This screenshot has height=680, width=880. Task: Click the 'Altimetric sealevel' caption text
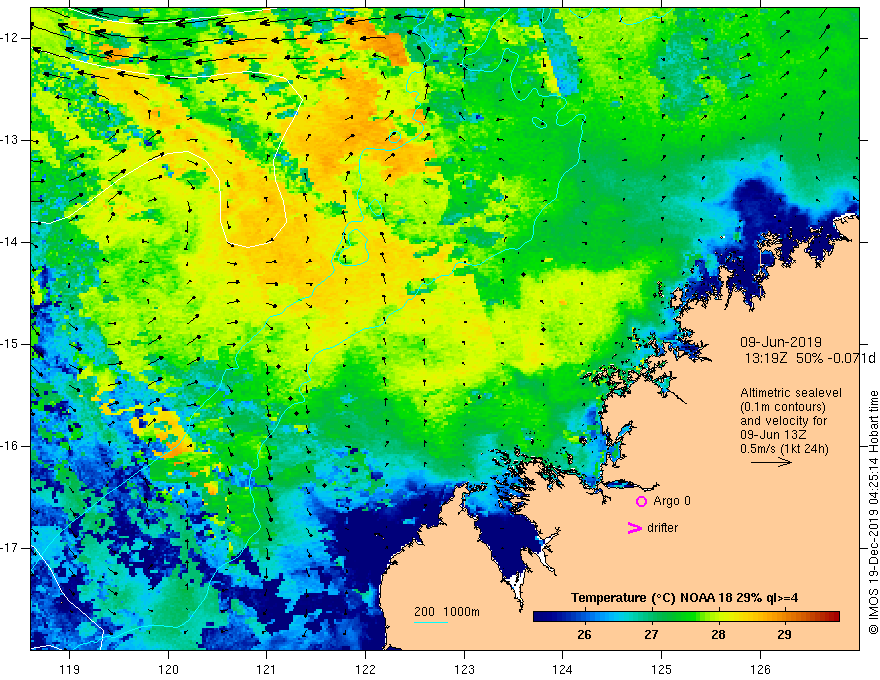pyautogui.click(x=791, y=393)
